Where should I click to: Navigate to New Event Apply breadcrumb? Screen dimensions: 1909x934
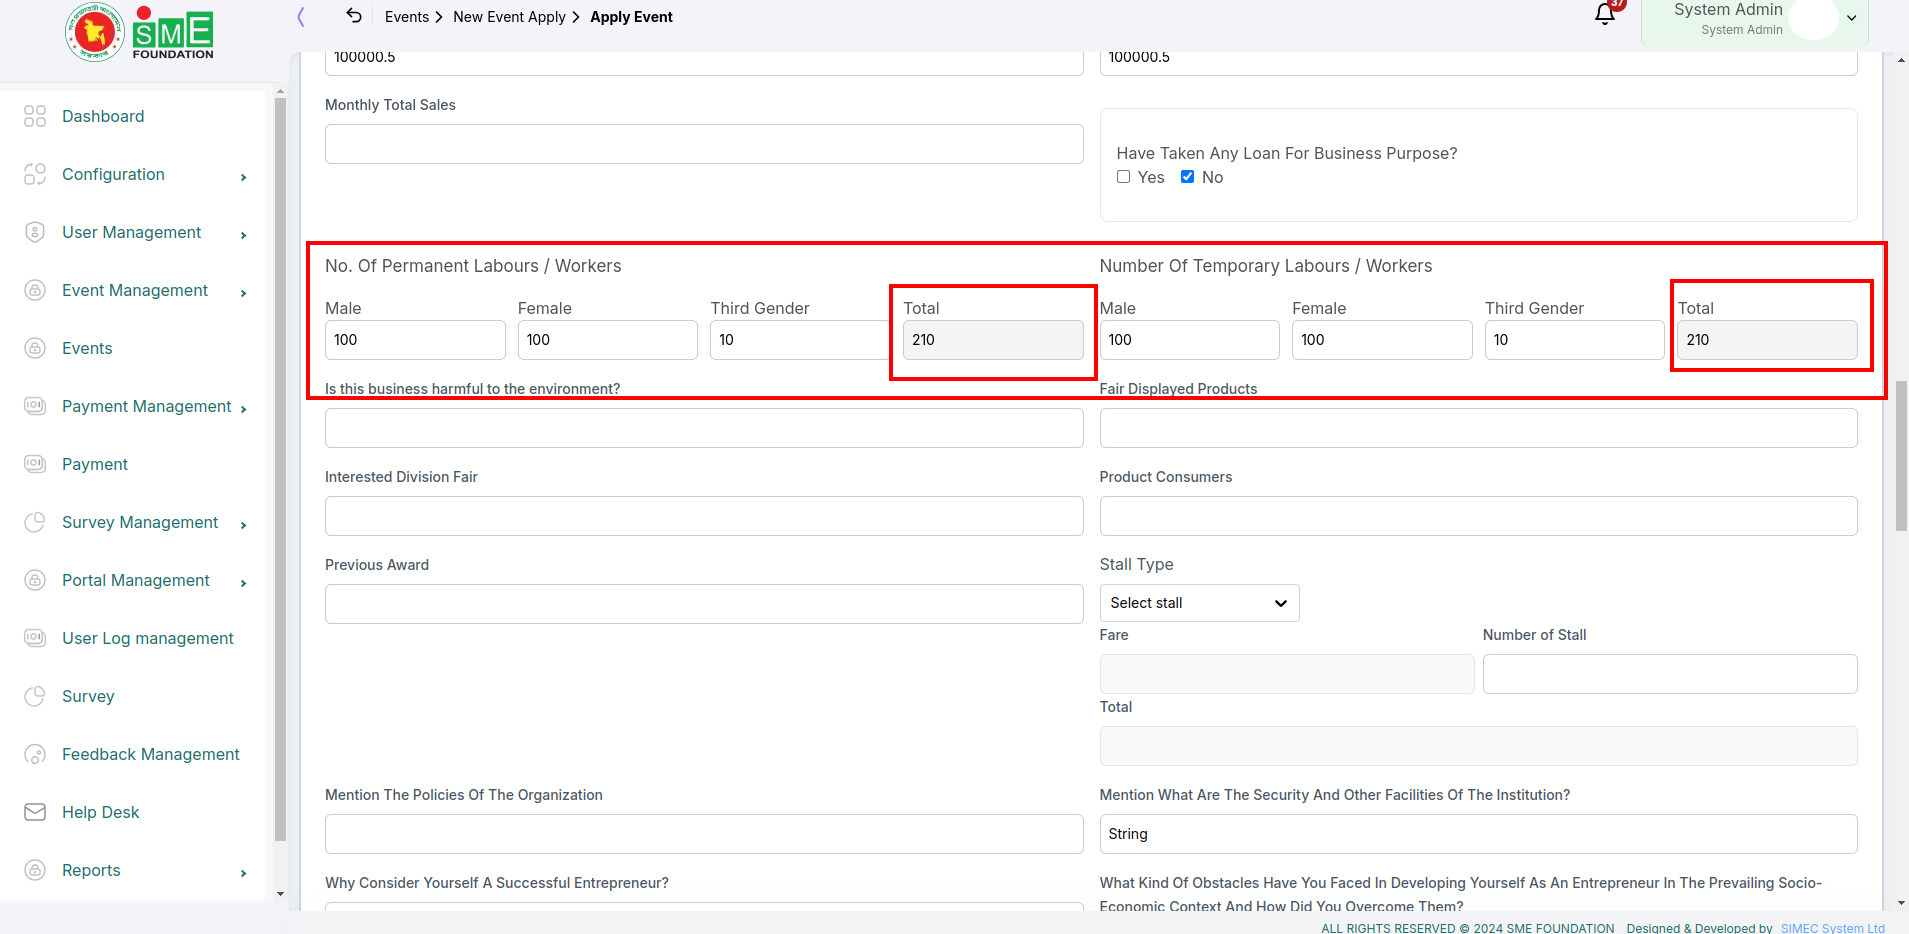point(509,17)
